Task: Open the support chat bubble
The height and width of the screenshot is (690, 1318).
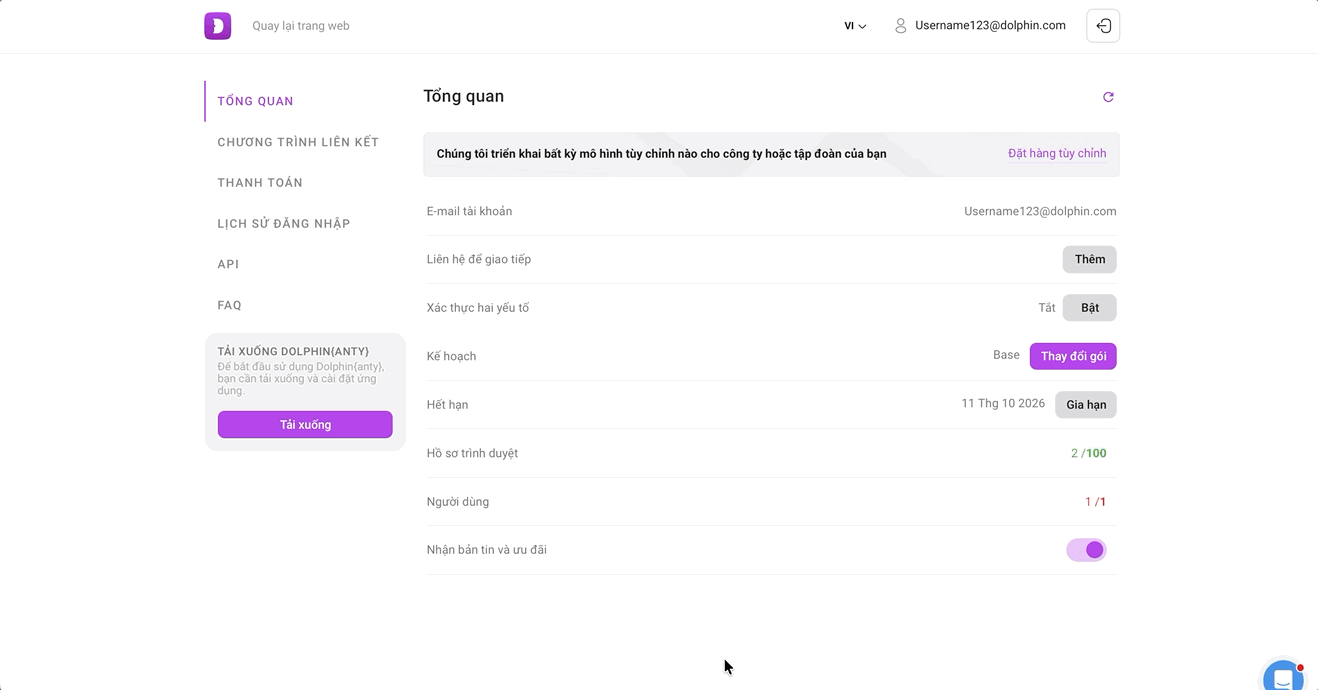Action: coord(1284,678)
